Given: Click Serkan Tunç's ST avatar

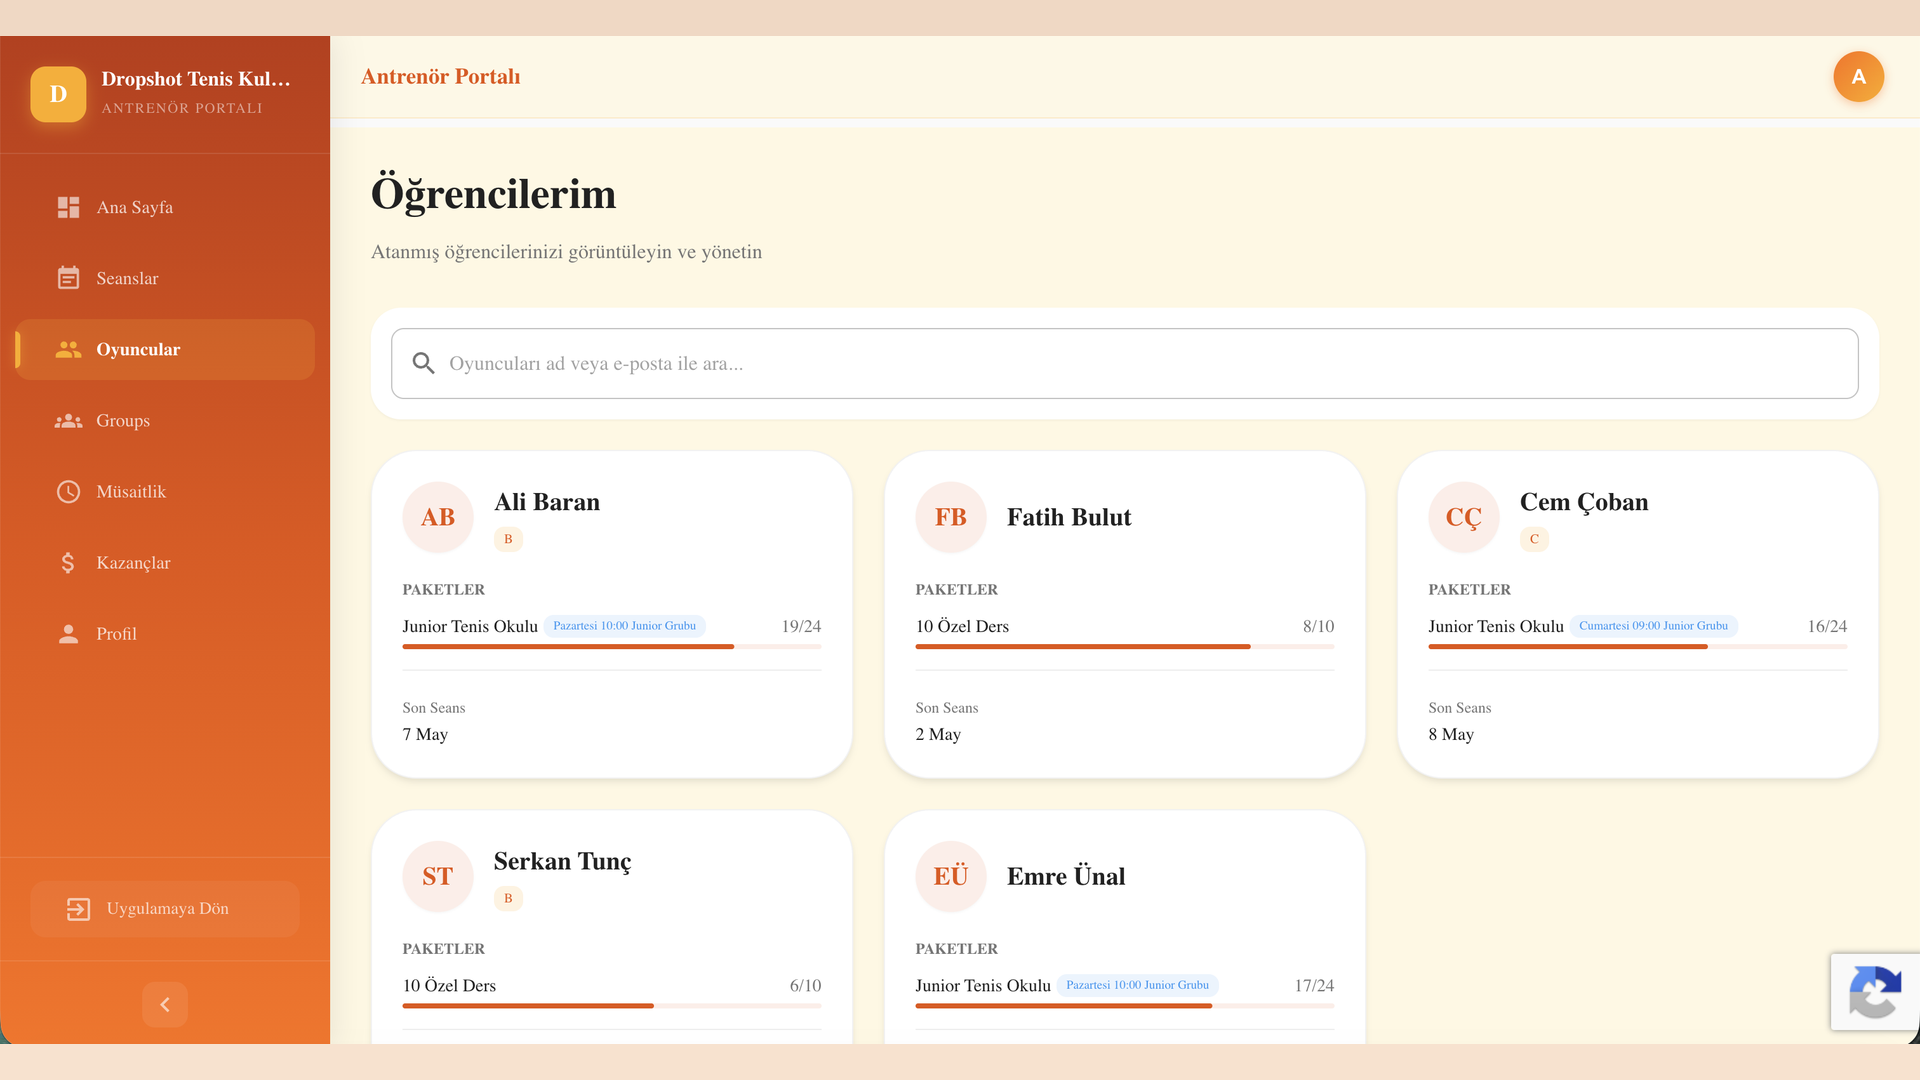Looking at the screenshot, I should 437,876.
